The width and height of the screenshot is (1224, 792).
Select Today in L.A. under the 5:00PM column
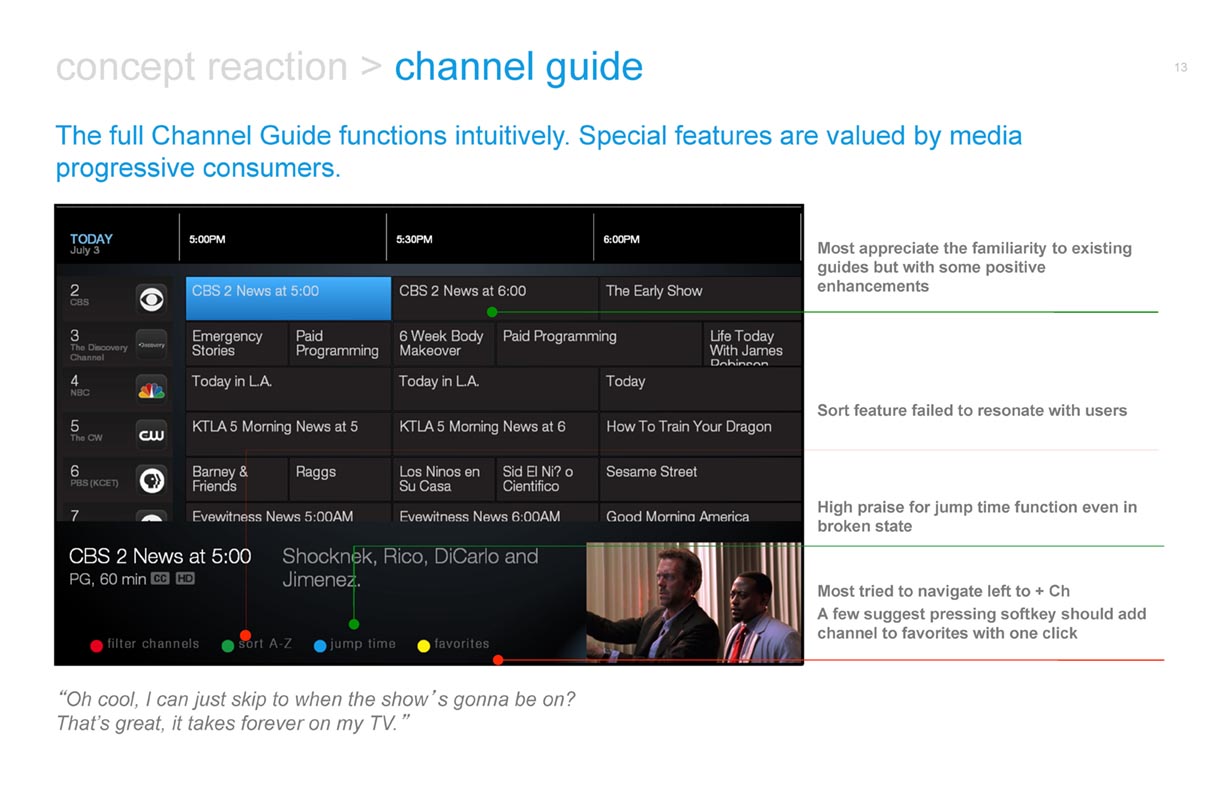(x=288, y=388)
